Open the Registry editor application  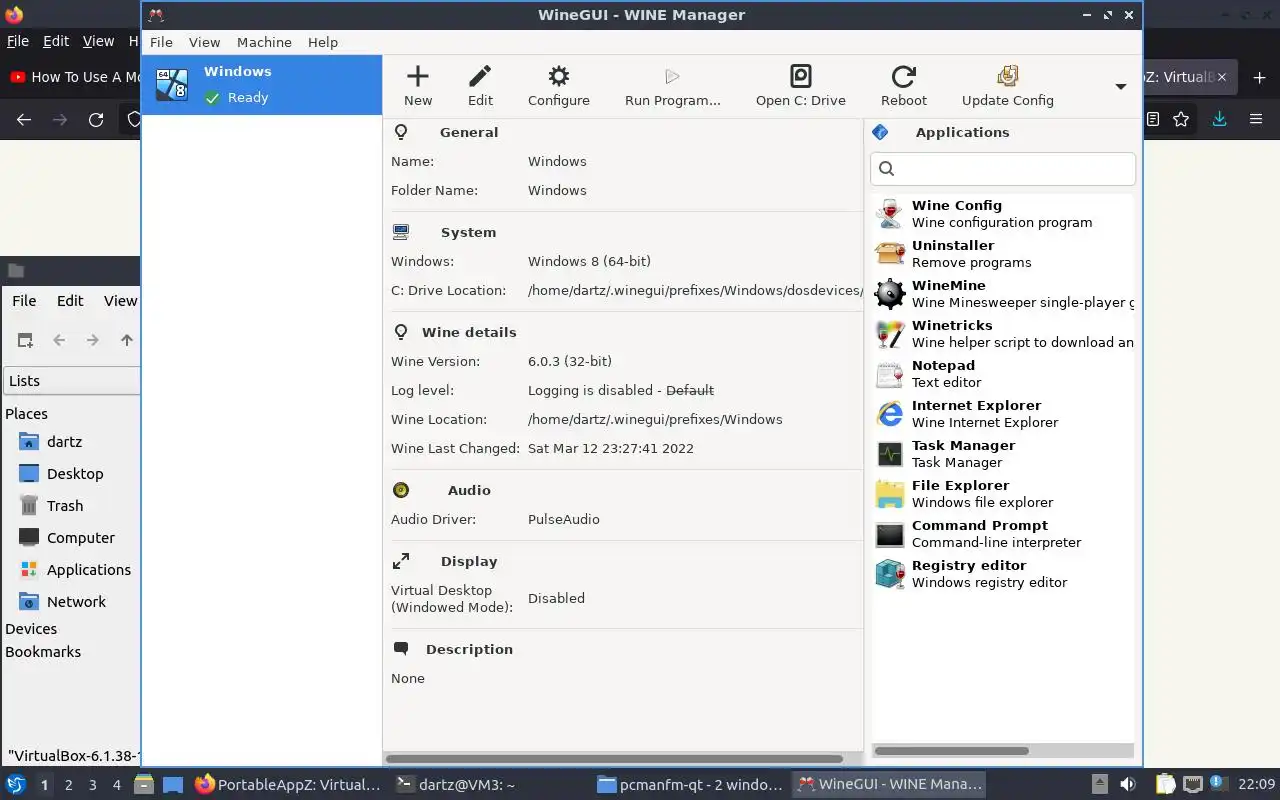tap(1004, 573)
